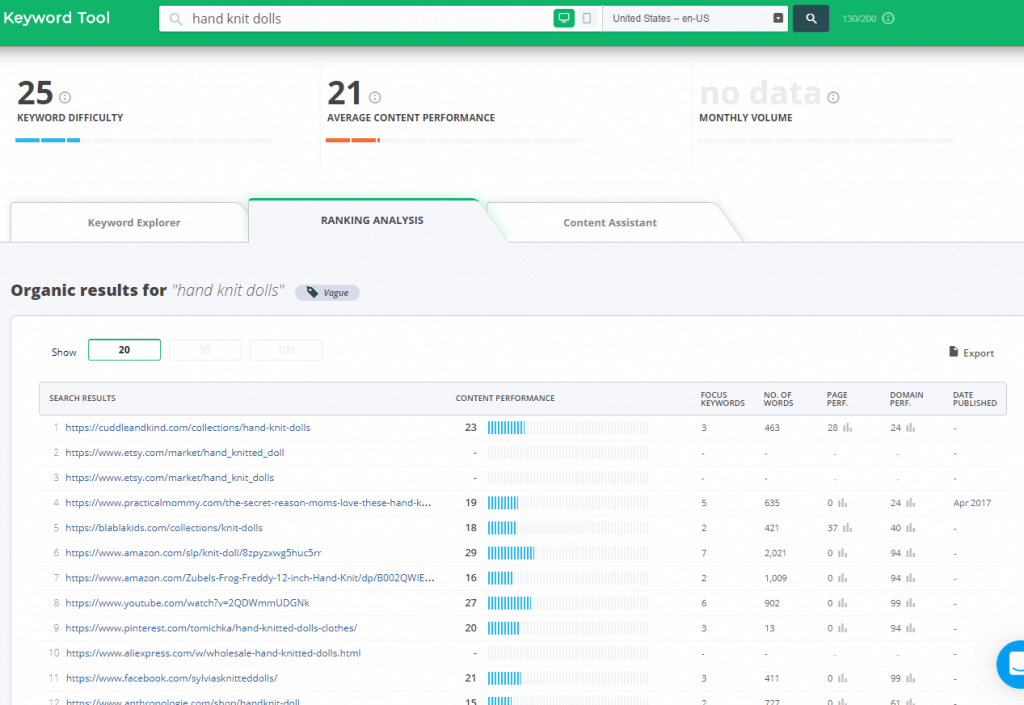The image size is (1024, 705).
Task: Click the Export document icon
Action: (x=953, y=352)
